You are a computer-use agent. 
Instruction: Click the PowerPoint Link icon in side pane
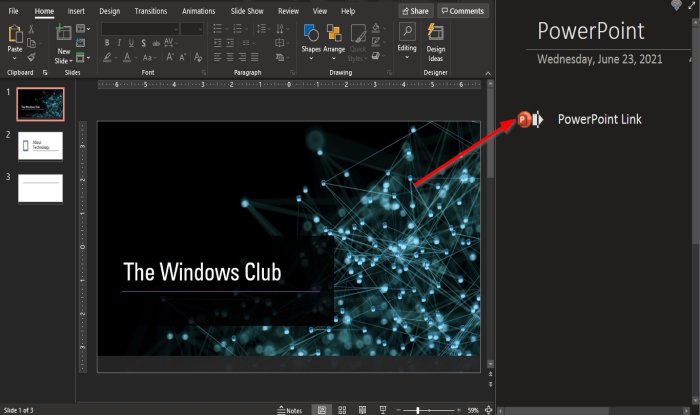[524, 120]
